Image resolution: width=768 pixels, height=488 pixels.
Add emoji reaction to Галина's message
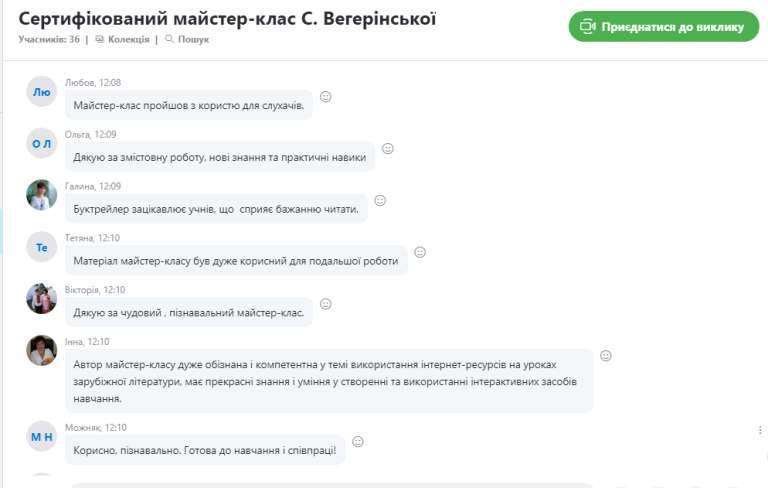(x=380, y=200)
